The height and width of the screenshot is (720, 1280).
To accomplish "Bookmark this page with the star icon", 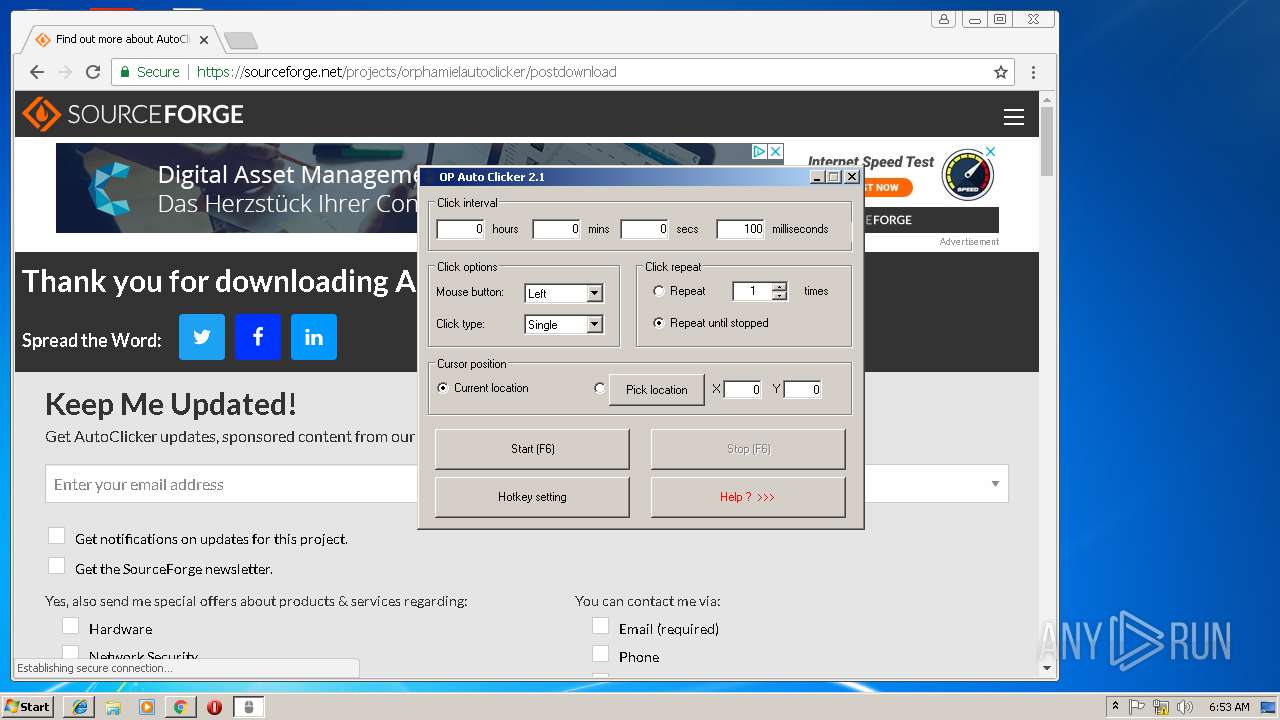I will pos(1000,72).
